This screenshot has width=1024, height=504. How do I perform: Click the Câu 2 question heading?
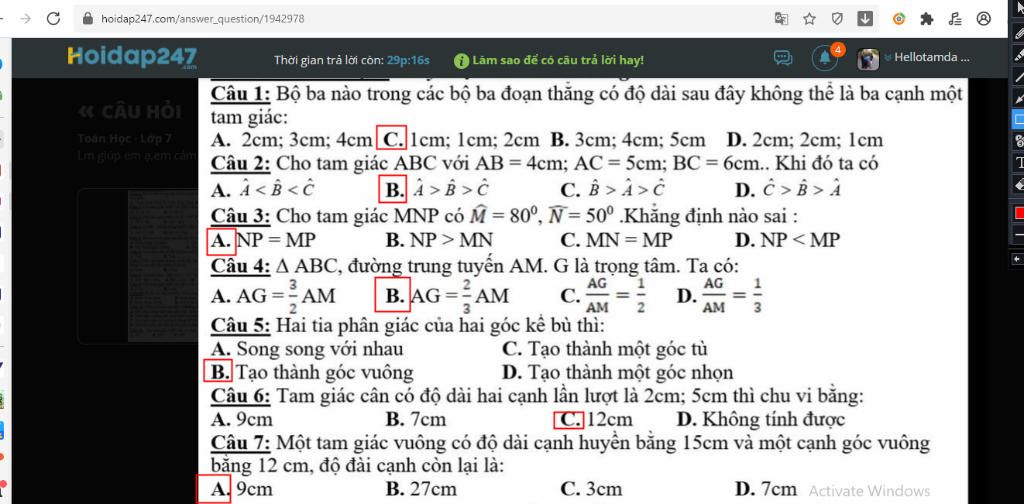click(x=241, y=163)
